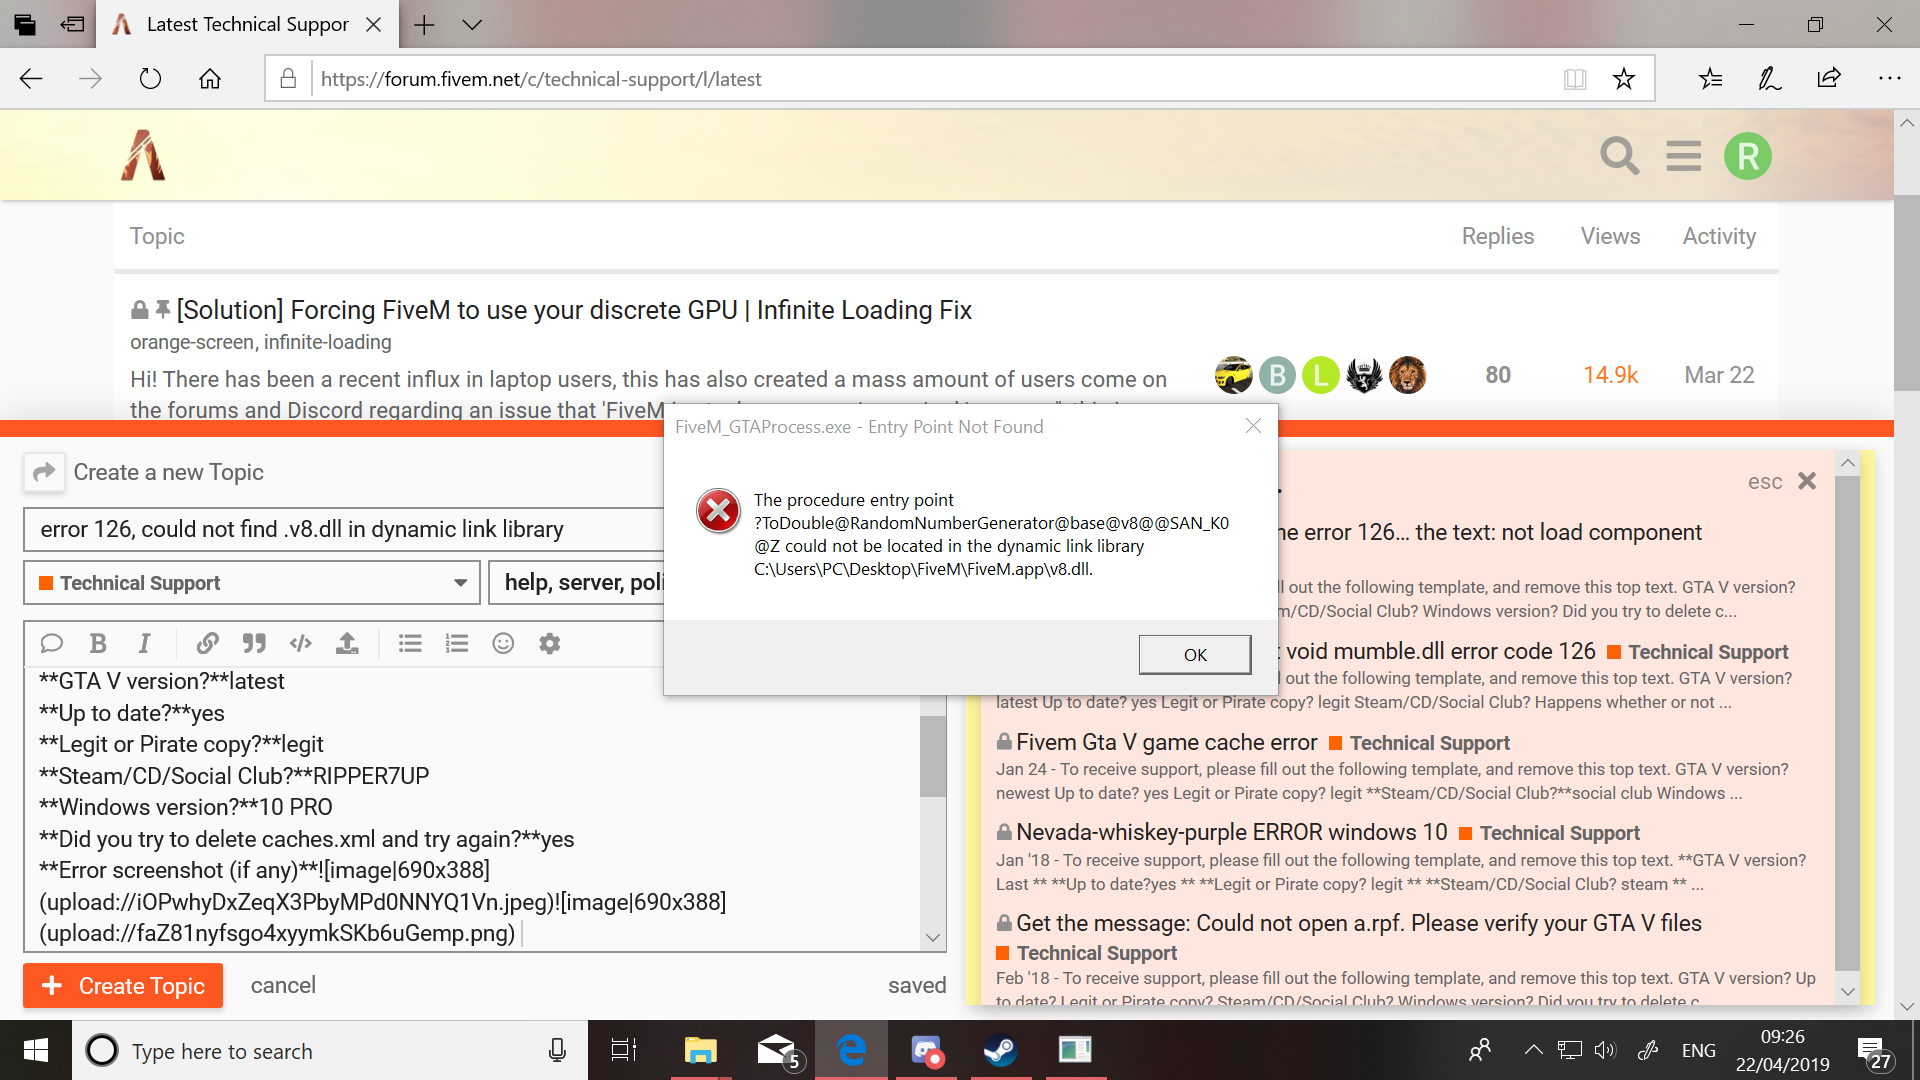Click the preformatted code icon
Screen dimensions: 1920x1080
[x=300, y=643]
